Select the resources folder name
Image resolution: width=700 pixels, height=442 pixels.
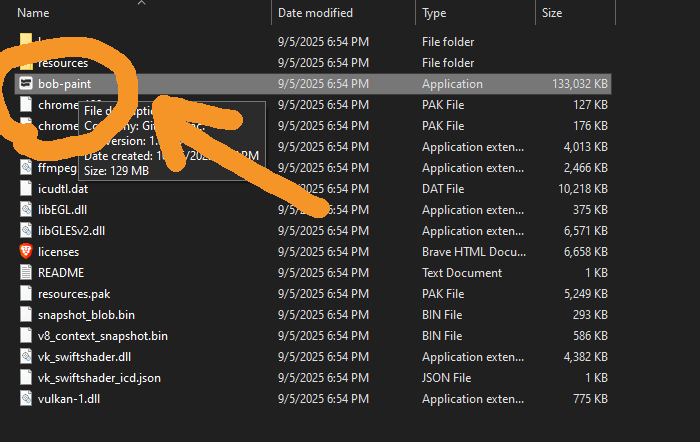pyautogui.click(x=63, y=63)
